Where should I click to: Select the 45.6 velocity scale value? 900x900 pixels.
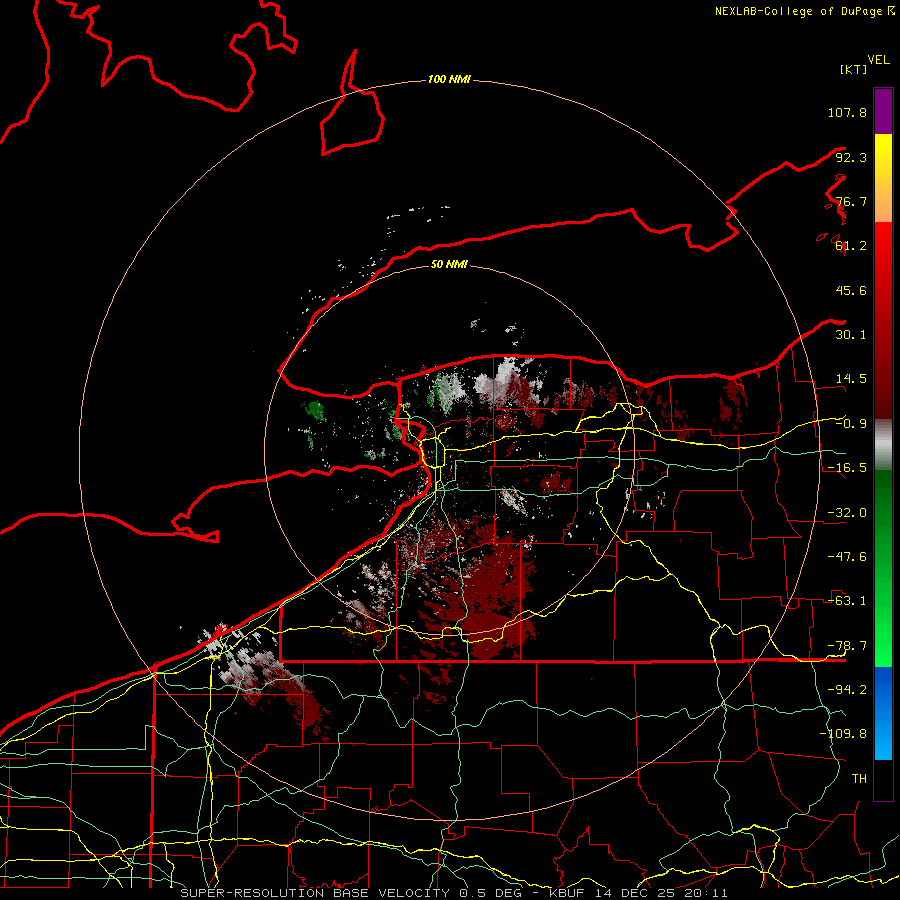[851, 290]
